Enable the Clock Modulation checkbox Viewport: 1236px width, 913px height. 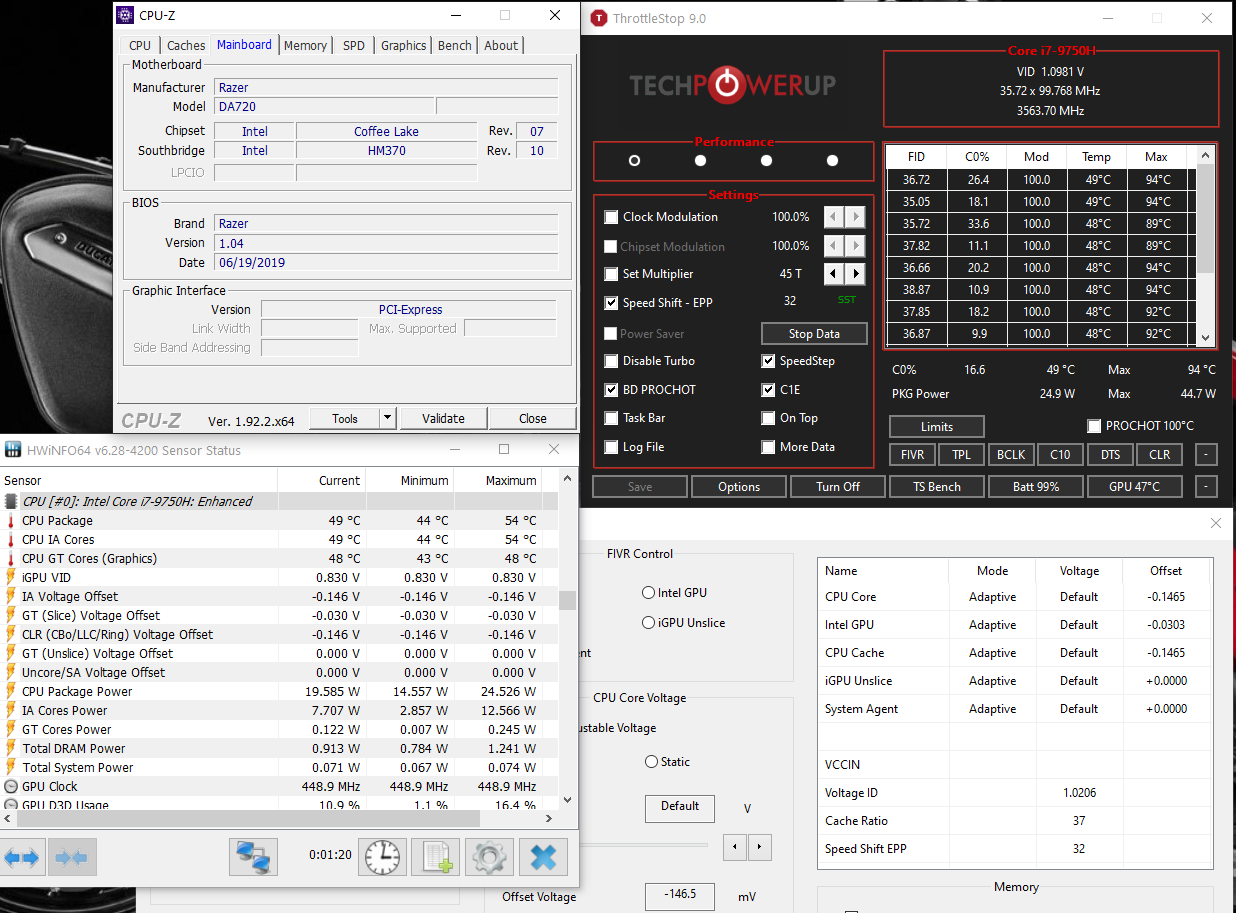pyautogui.click(x=612, y=217)
